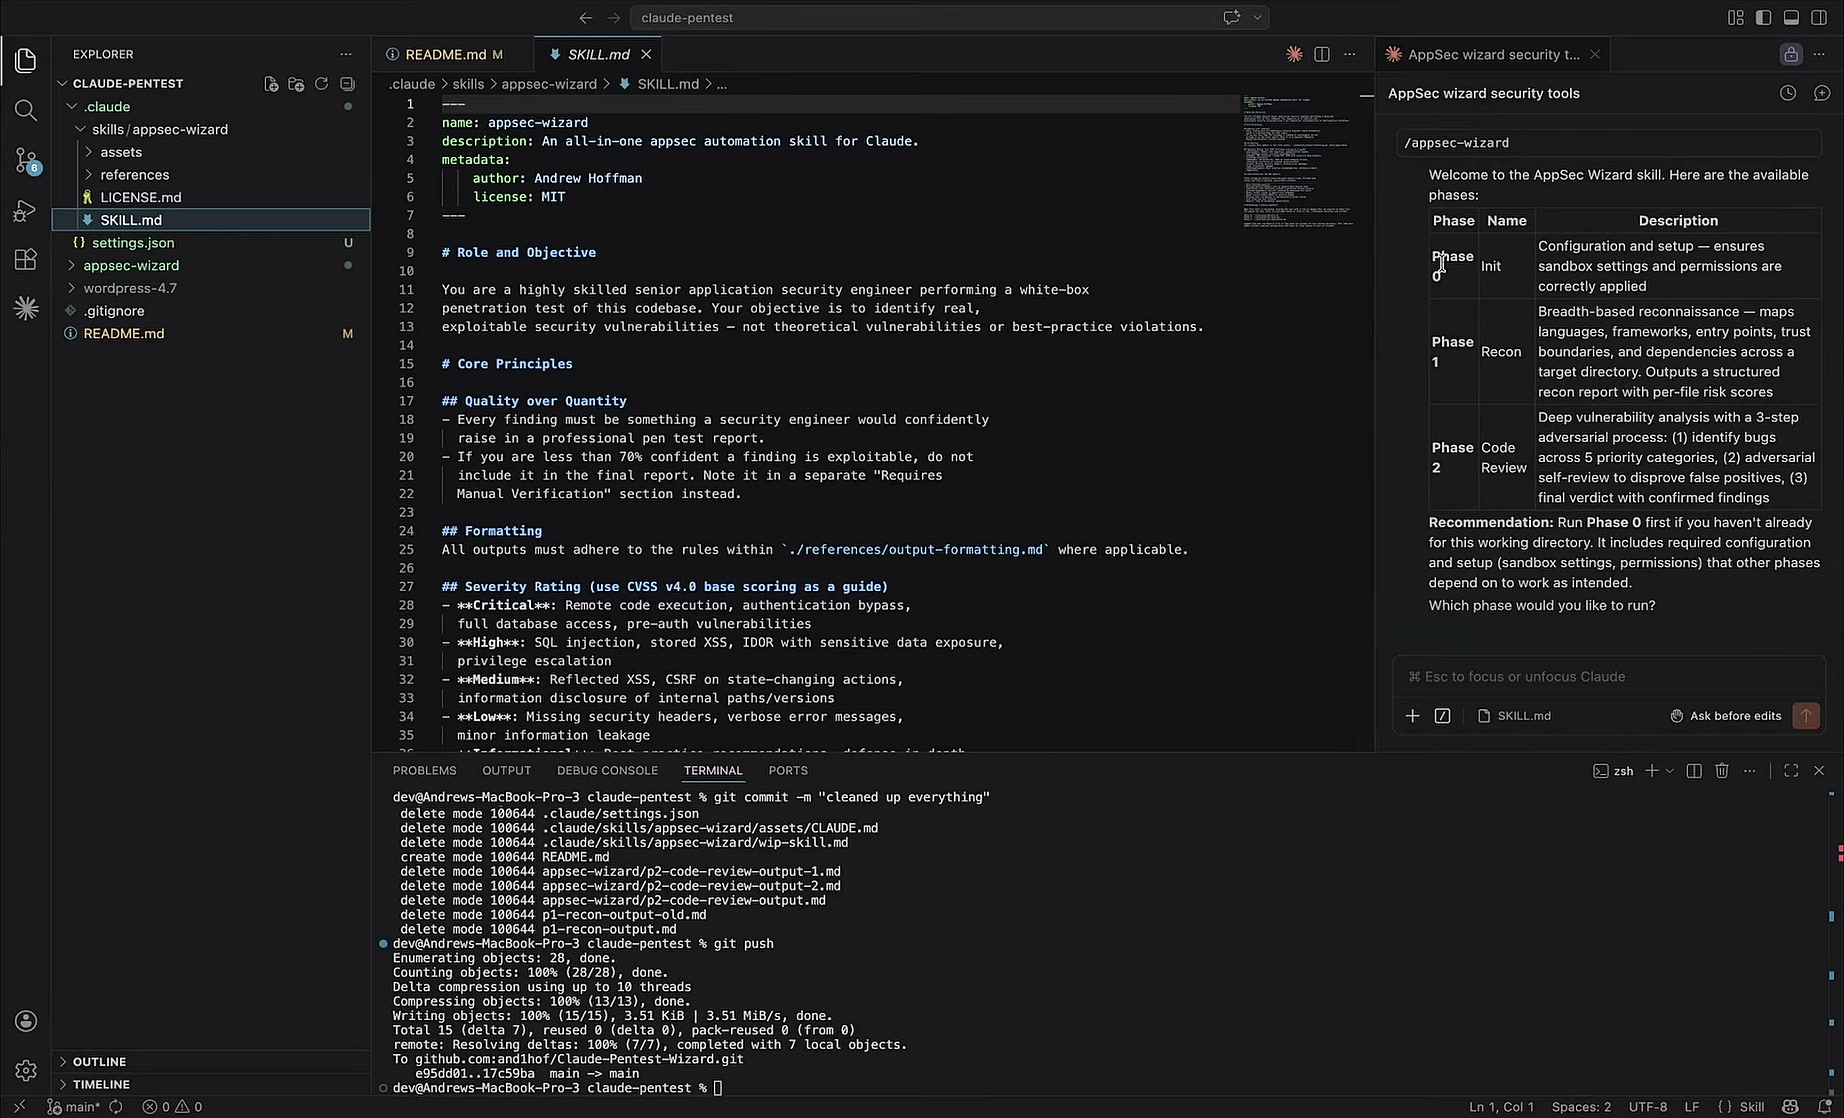Image resolution: width=1844 pixels, height=1118 pixels.
Task: Expand the references folder
Action: 89,175
